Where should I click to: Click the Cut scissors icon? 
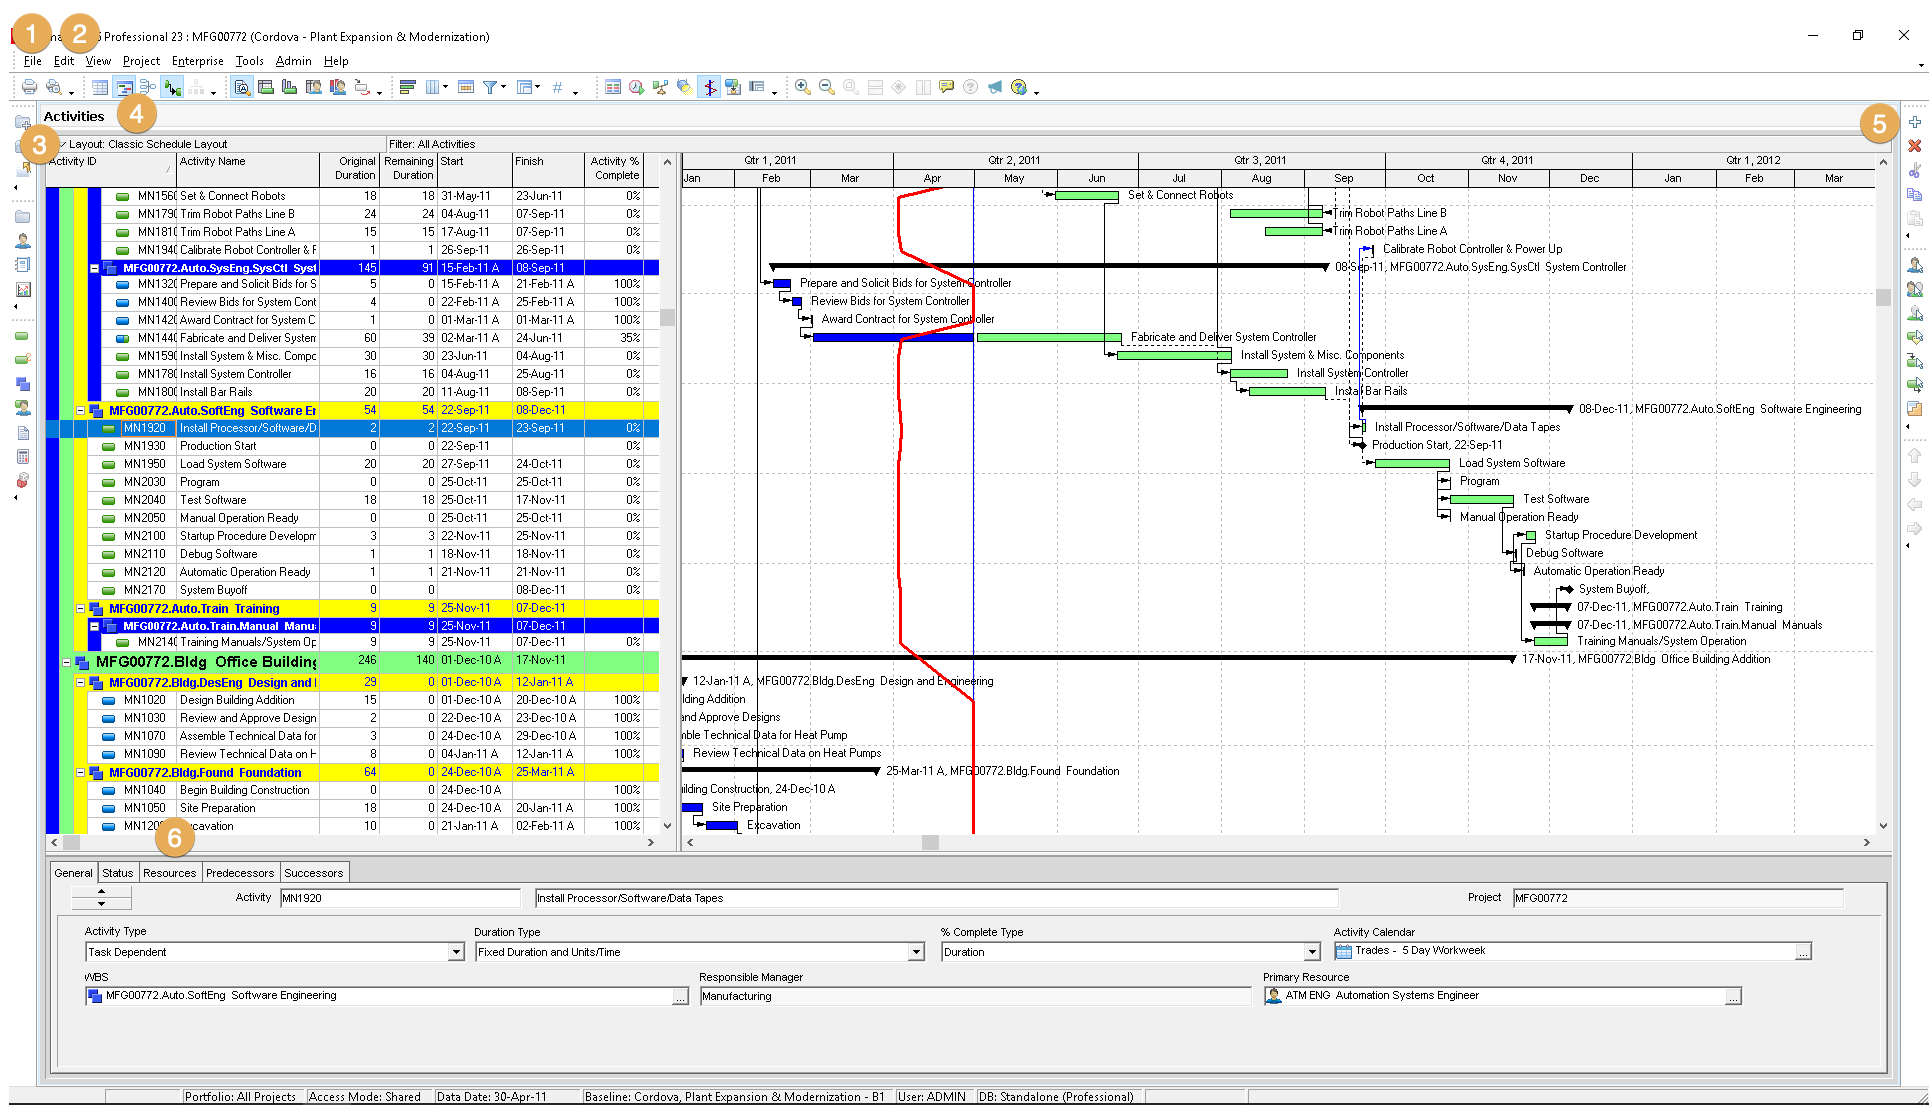coord(1914,170)
